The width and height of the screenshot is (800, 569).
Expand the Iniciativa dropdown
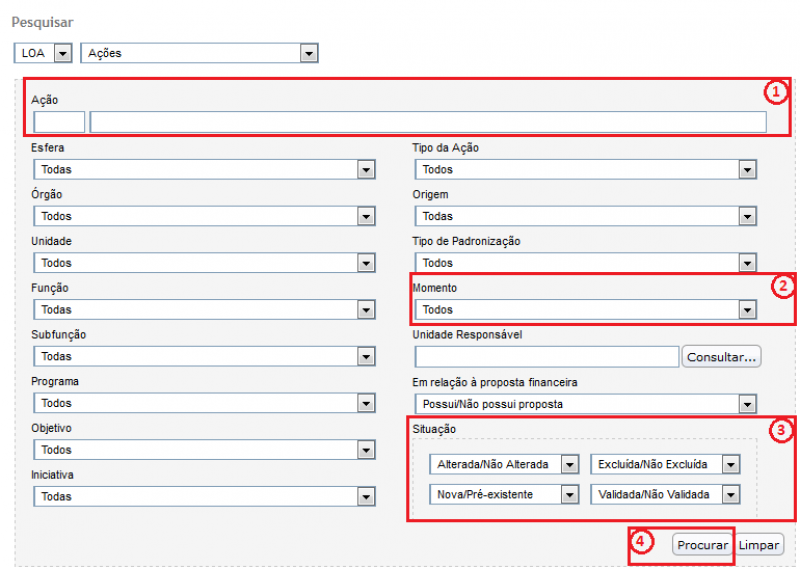click(204, 496)
